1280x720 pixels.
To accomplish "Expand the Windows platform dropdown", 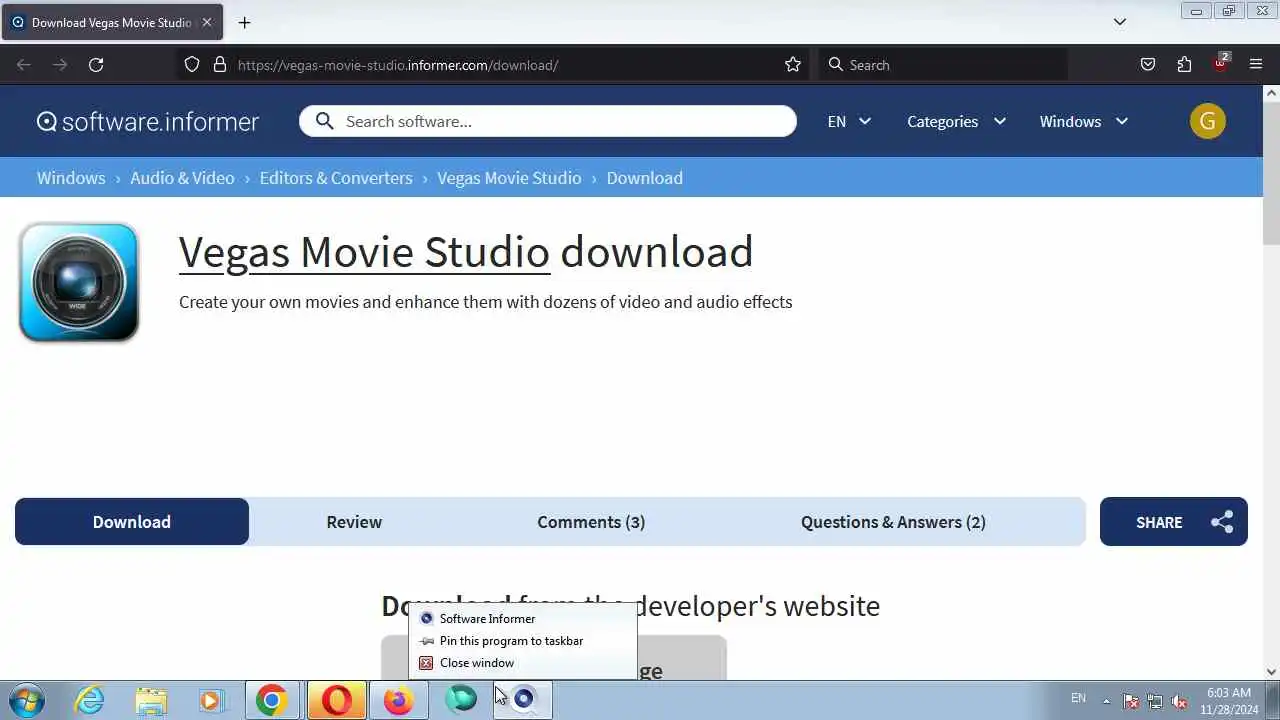I will click(x=1084, y=121).
